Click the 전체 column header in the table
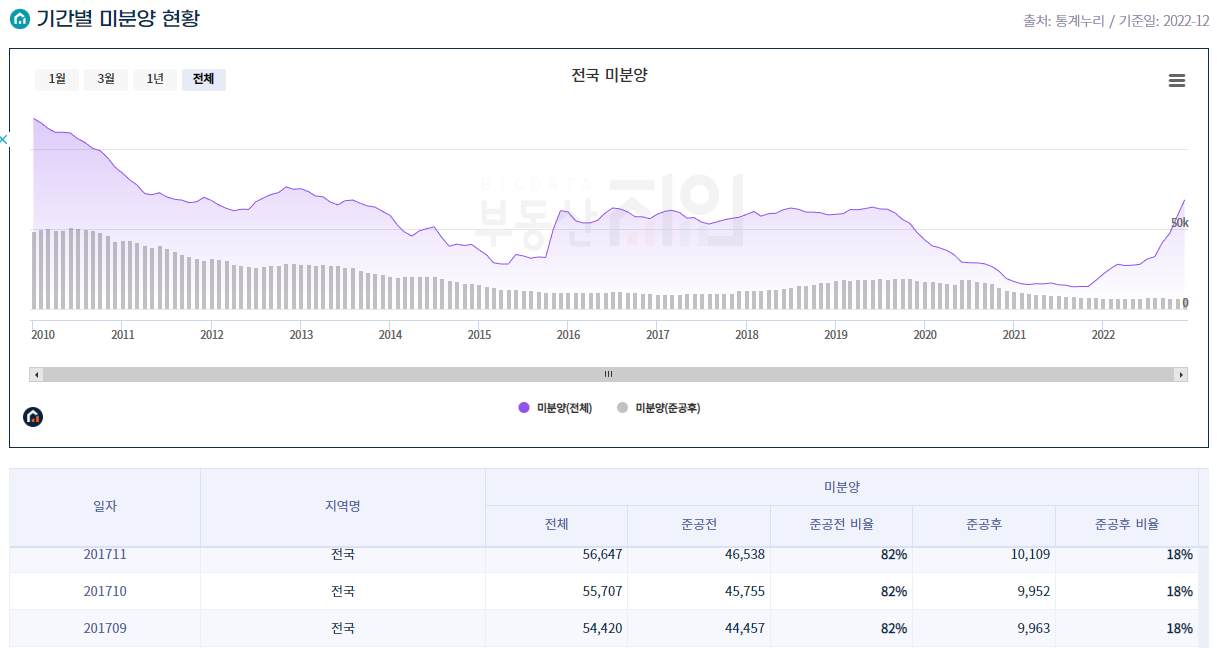 554,525
